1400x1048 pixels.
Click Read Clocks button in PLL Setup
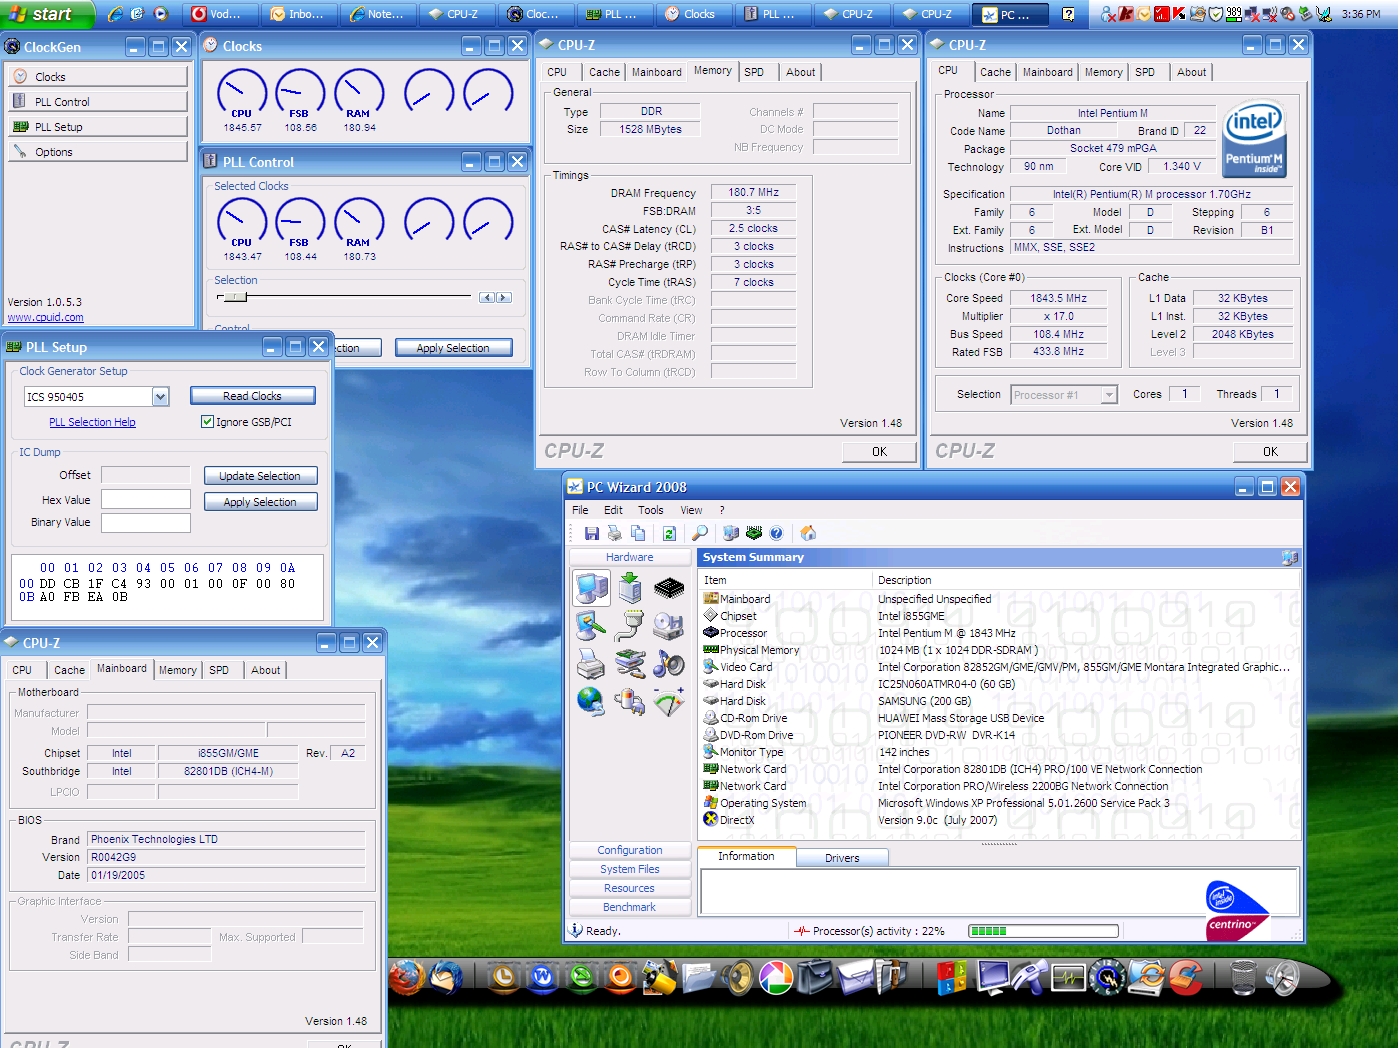(x=253, y=396)
